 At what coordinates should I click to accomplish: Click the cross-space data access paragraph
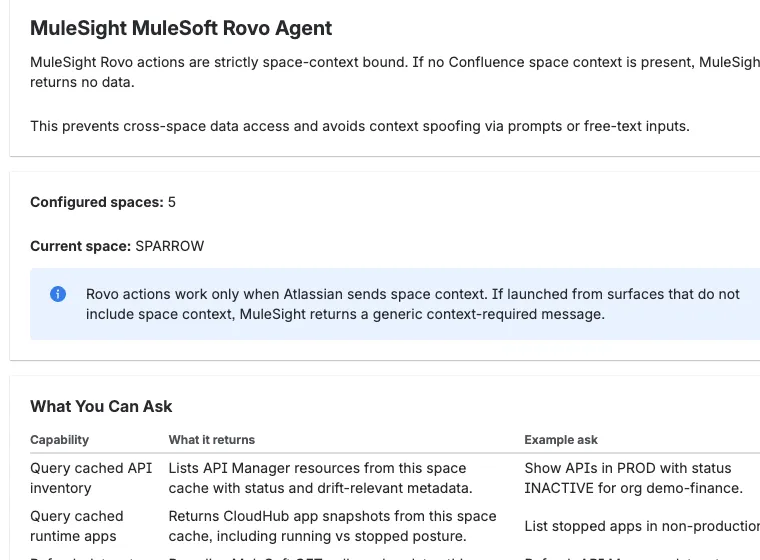(360, 126)
